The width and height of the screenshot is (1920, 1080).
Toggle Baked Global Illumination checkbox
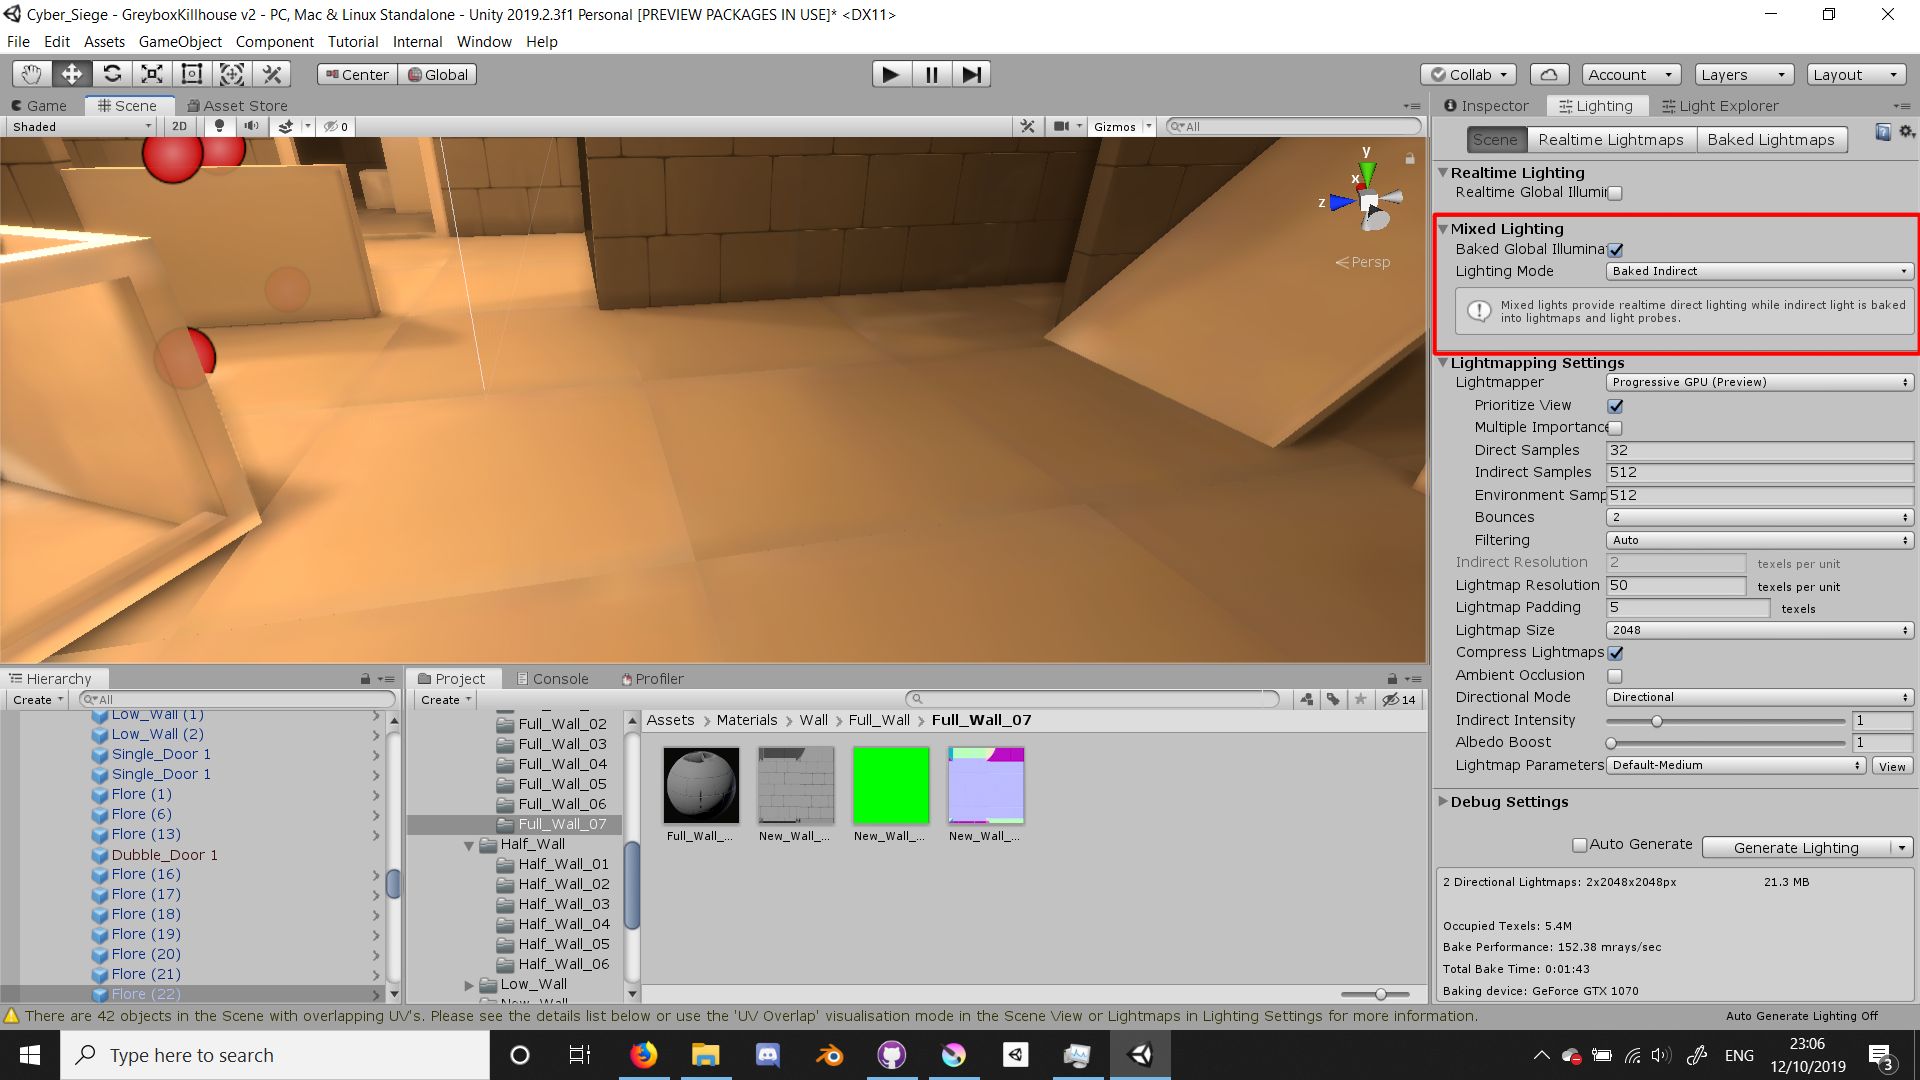(x=1615, y=250)
